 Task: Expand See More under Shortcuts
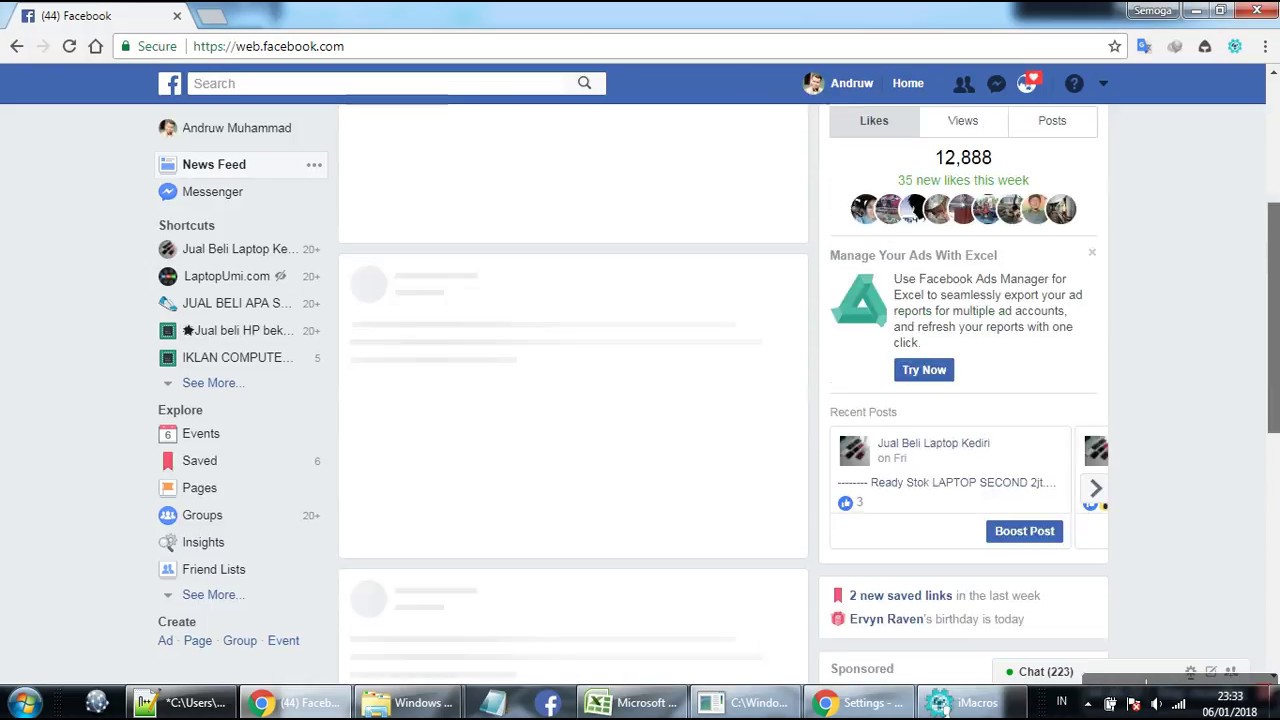tap(213, 383)
